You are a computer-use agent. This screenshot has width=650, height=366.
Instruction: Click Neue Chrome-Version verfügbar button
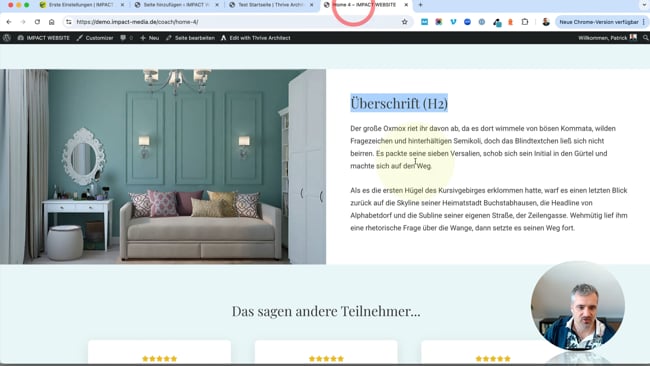point(599,22)
